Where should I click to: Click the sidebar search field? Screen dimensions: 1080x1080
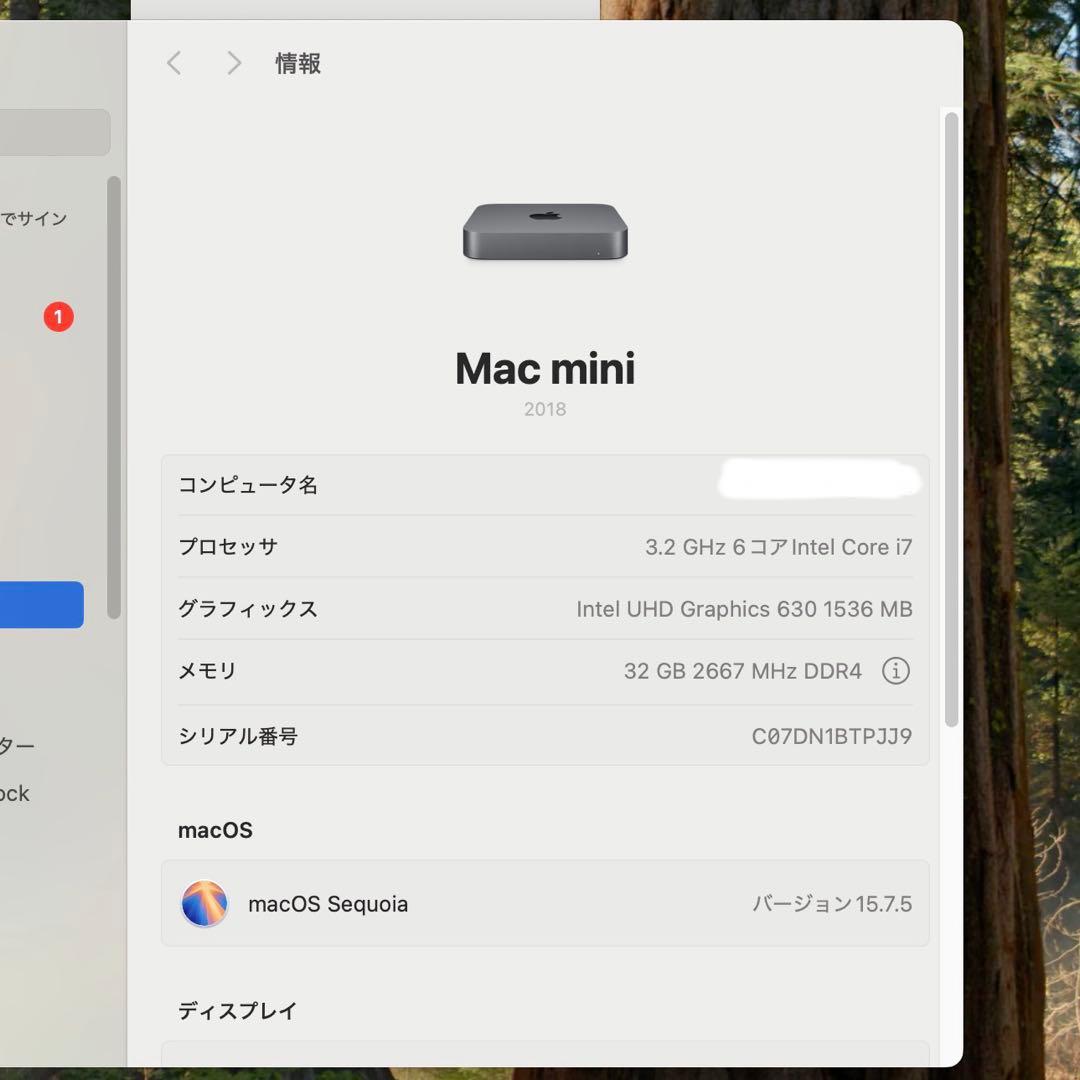pyautogui.click(x=55, y=132)
